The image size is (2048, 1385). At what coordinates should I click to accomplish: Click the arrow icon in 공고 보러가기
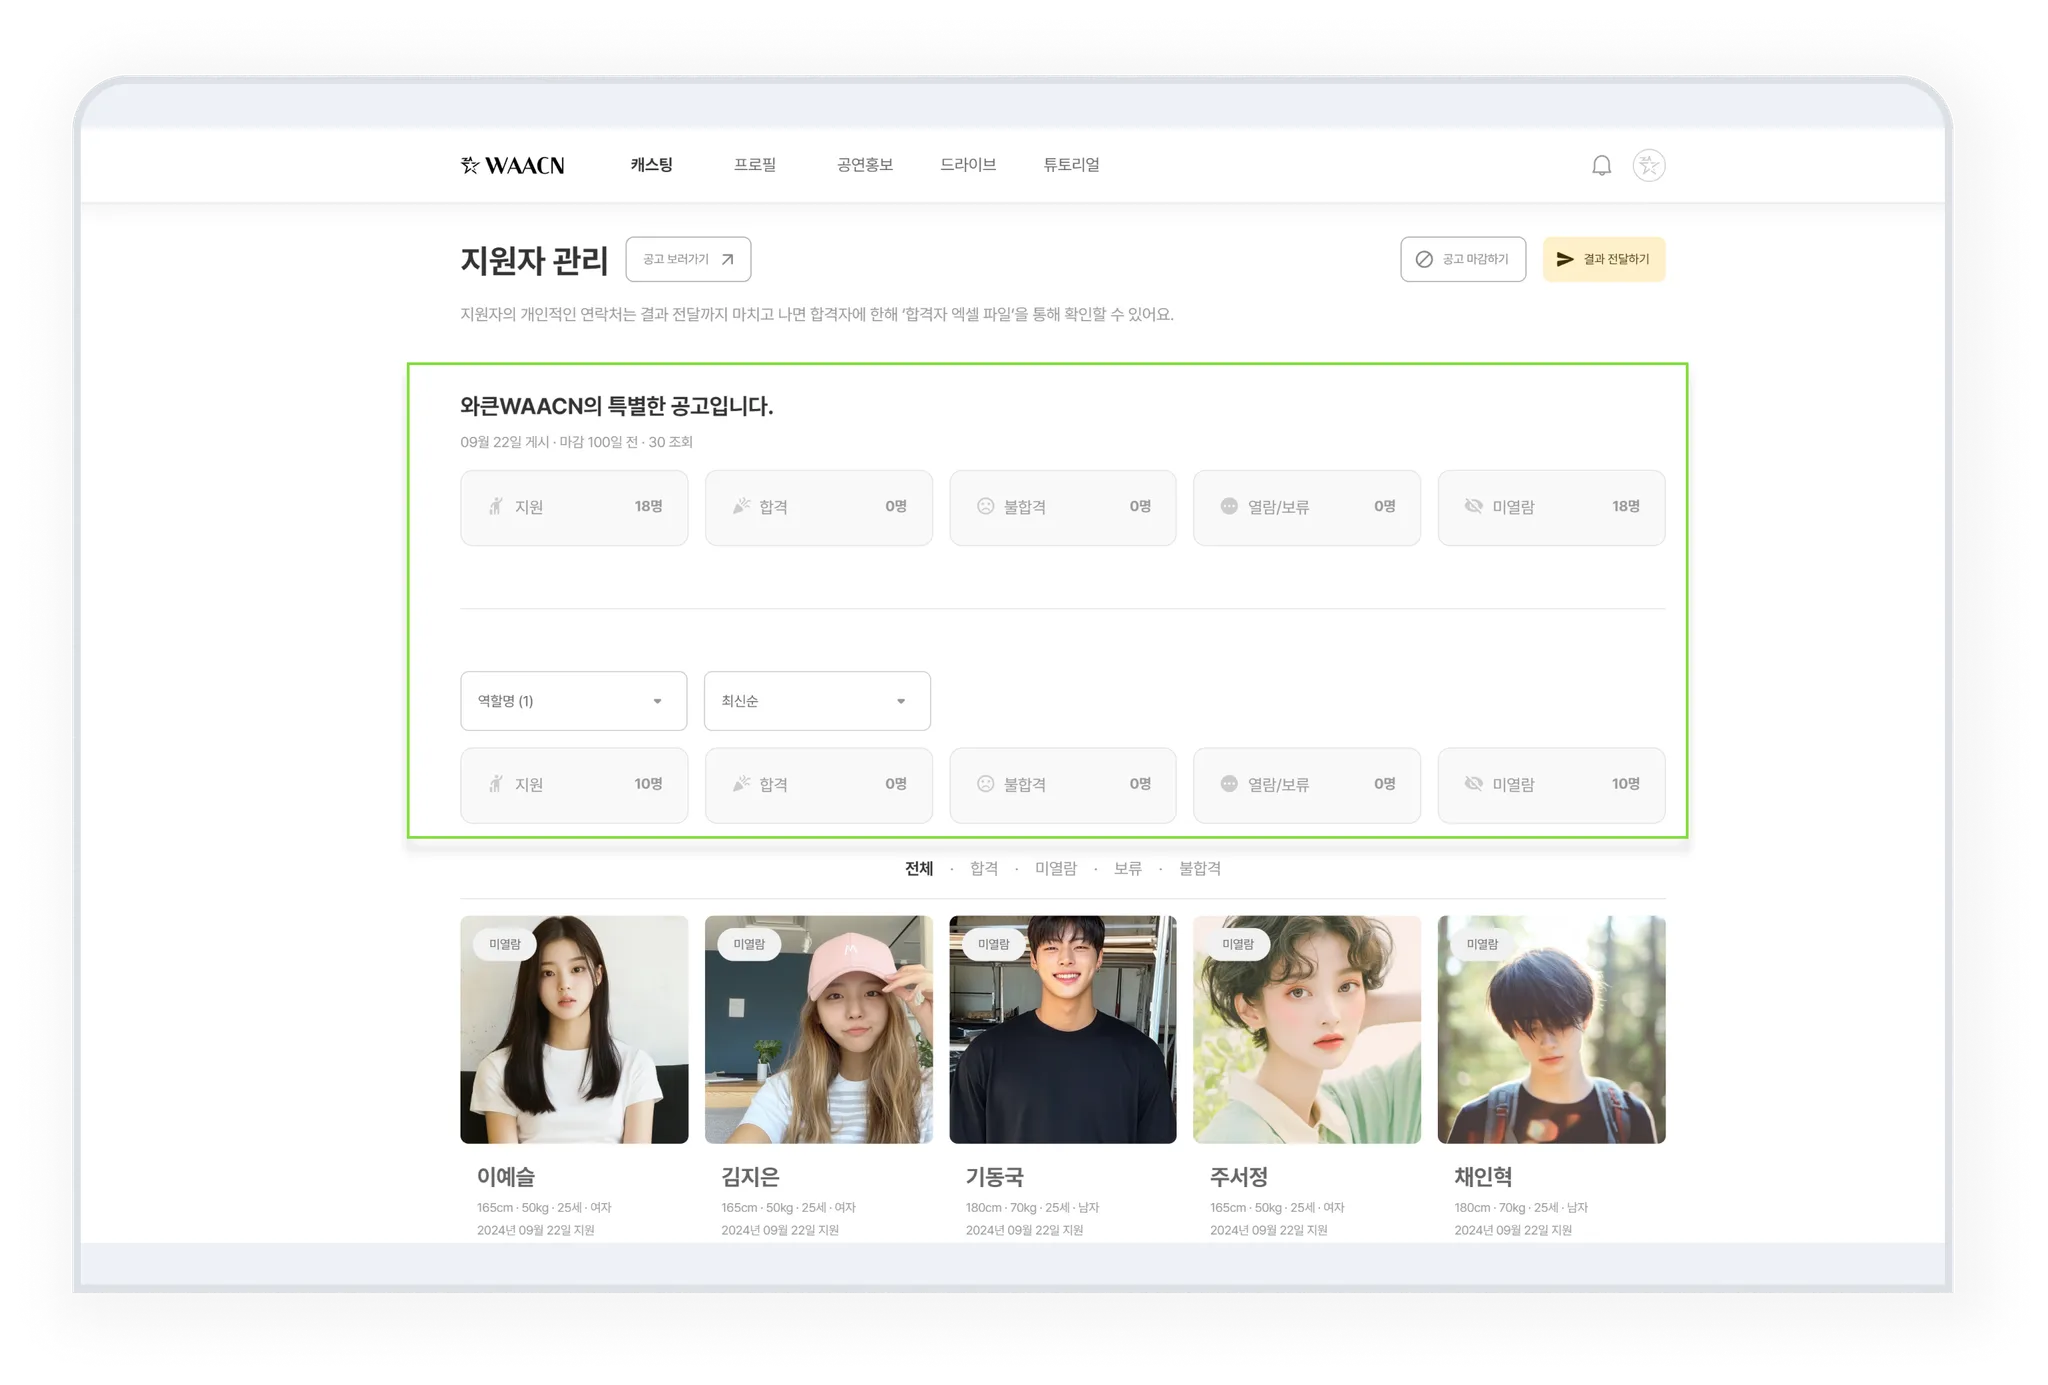point(728,259)
